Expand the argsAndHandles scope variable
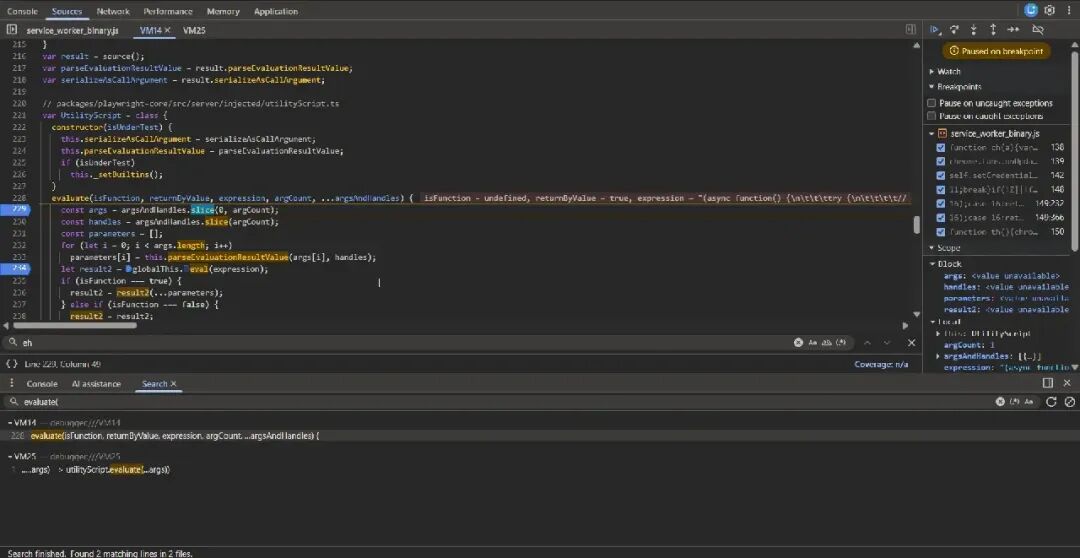This screenshot has width=1080, height=558. click(938, 356)
